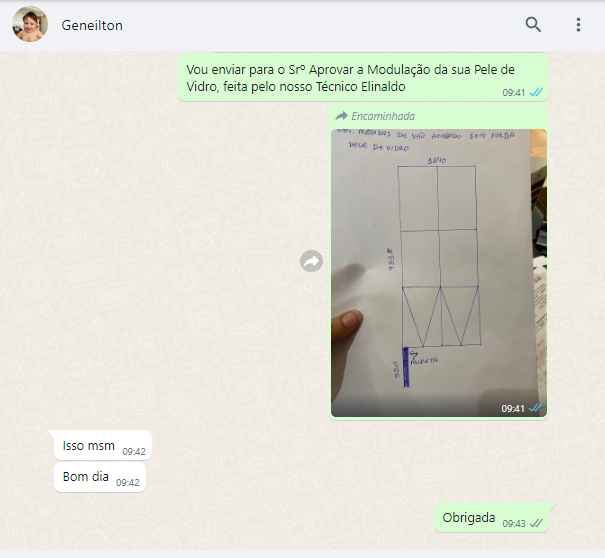Open the three-dot chat menu
605x558 pixels.
(578, 25)
